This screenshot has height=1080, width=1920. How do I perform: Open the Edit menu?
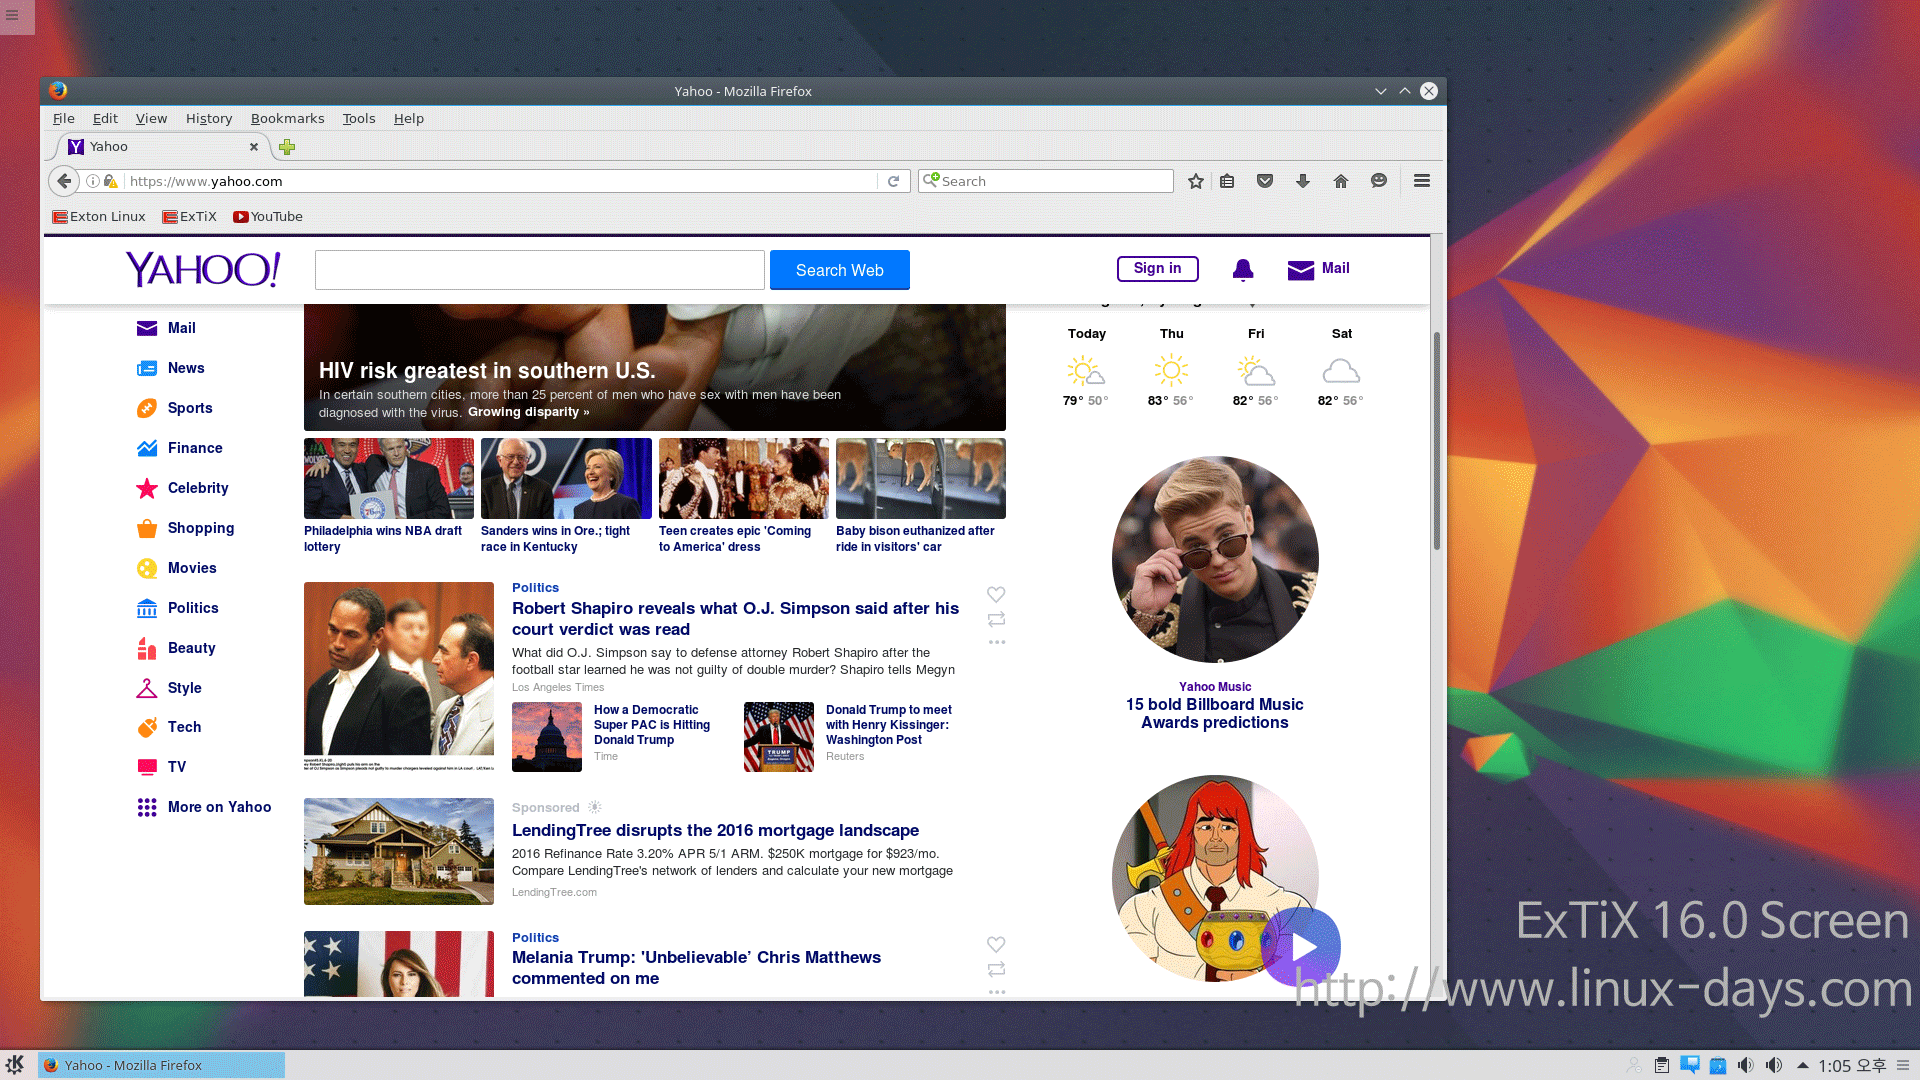click(105, 118)
